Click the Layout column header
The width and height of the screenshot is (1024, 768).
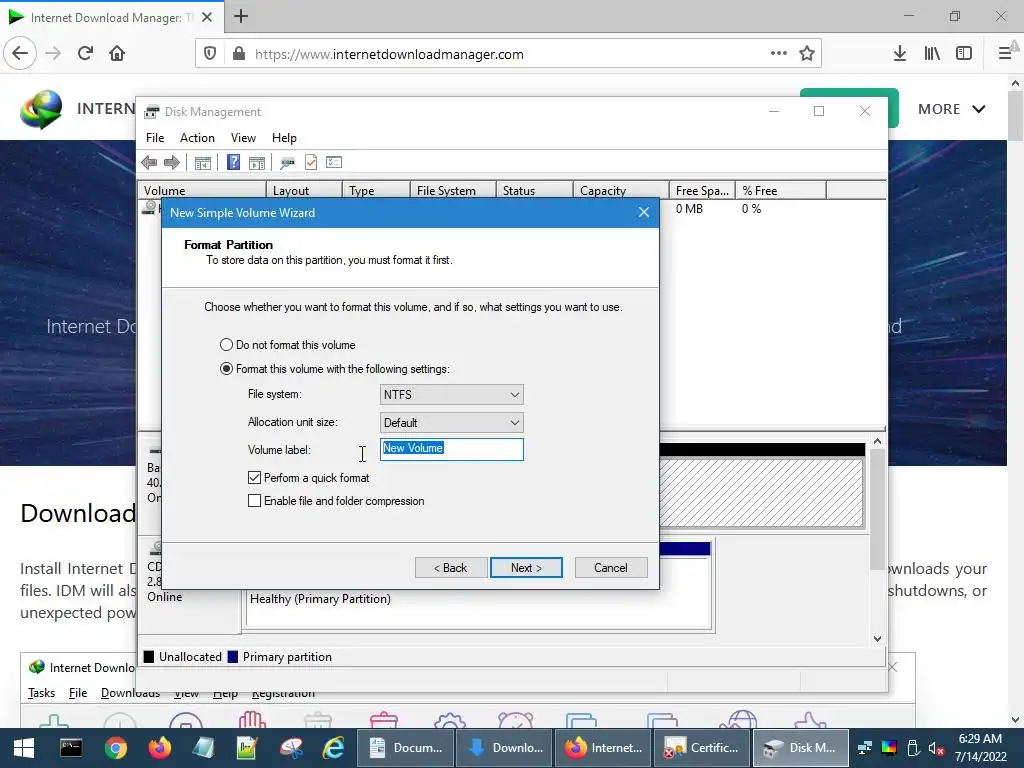[x=304, y=191]
